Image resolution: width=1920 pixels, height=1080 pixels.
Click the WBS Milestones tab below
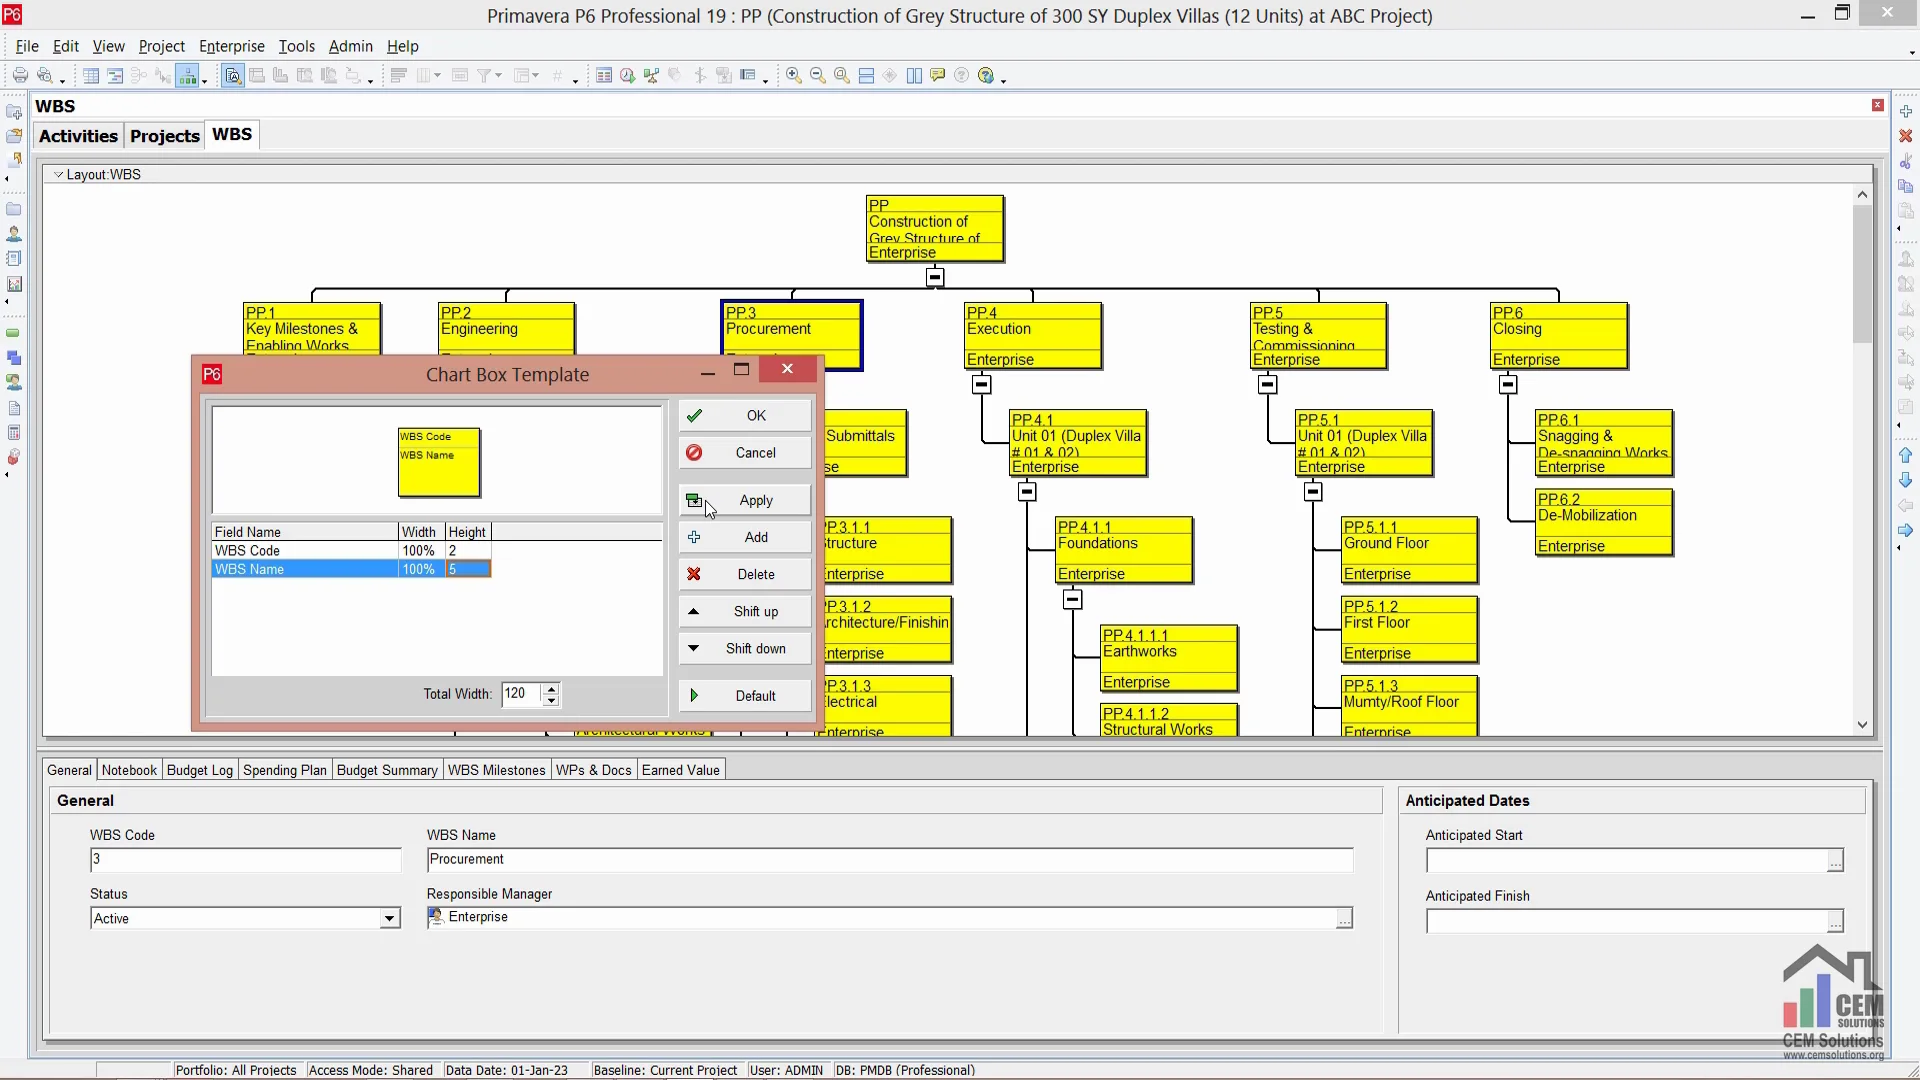496,770
